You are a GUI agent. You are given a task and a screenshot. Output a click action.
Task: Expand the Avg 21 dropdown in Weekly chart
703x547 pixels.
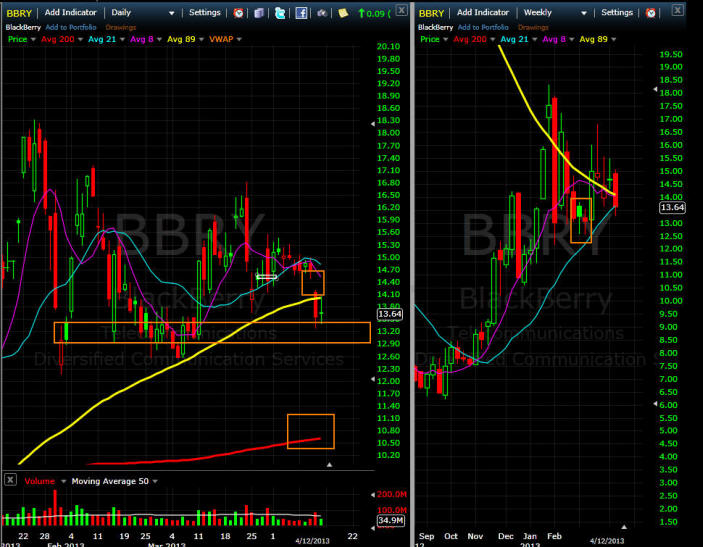[534, 39]
